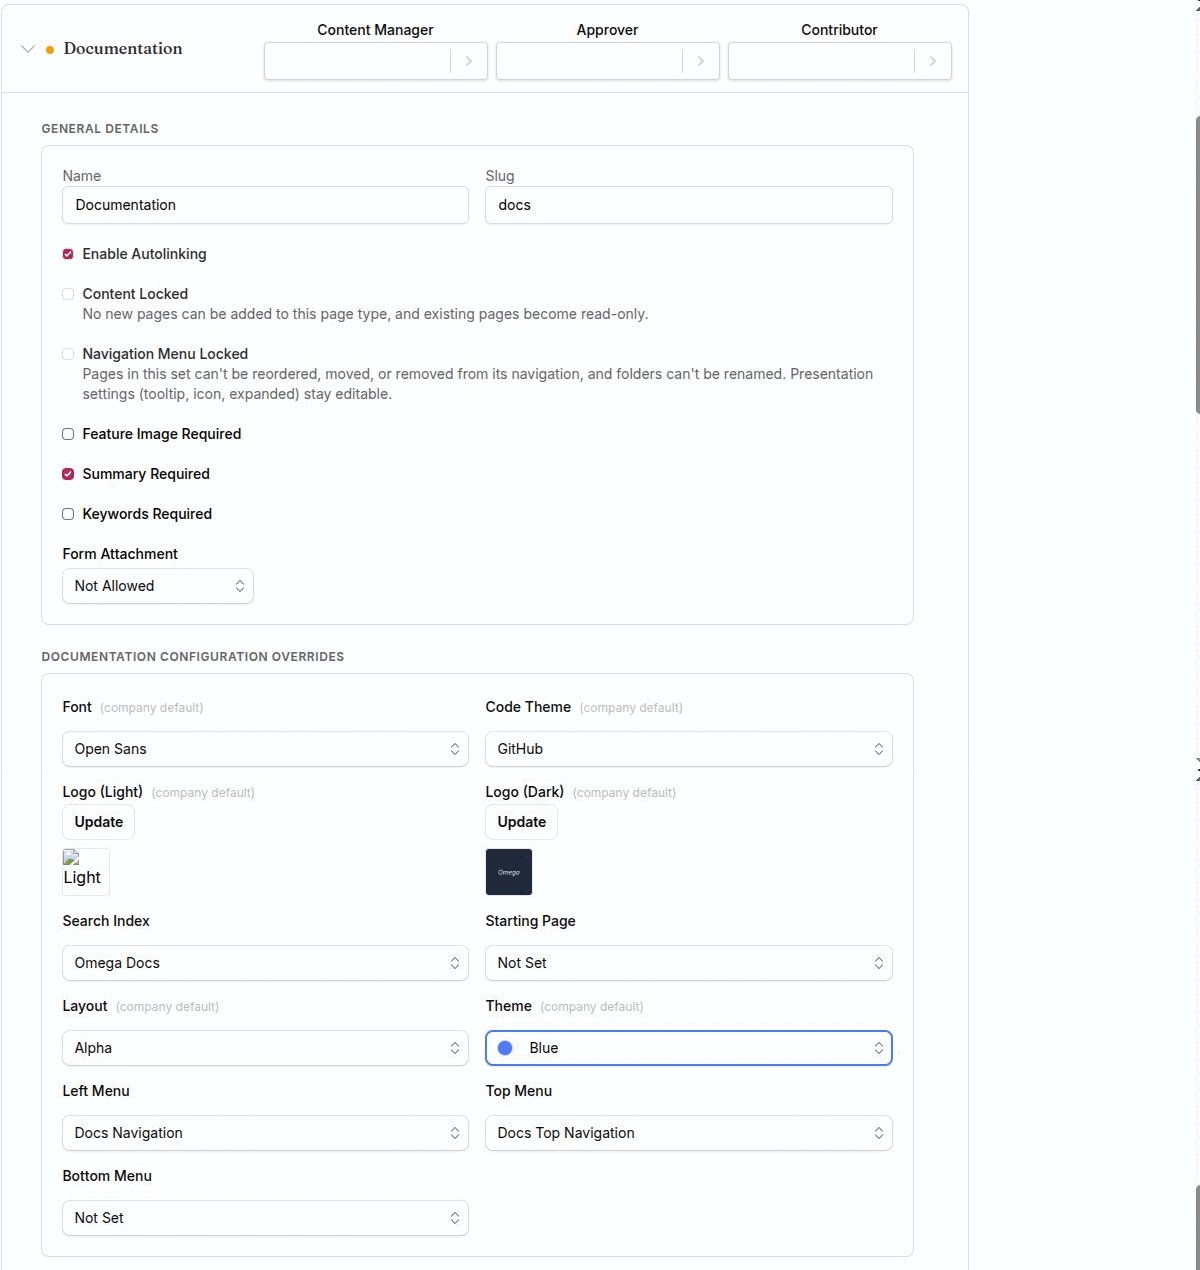Edit the Slug field containing docs
This screenshot has width=1200, height=1270.
(689, 205)
